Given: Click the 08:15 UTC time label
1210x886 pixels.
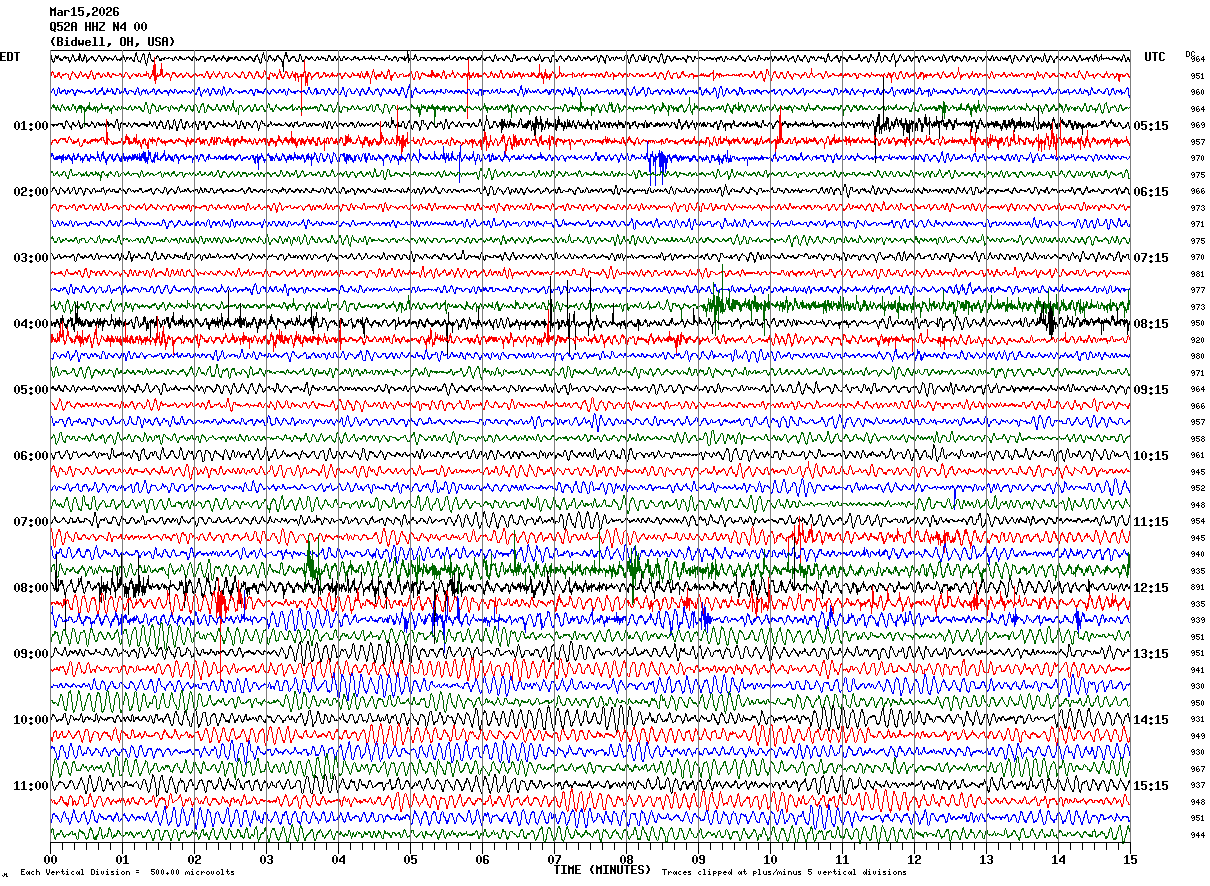Looking at the screenshot, I should pos(1152,324).
